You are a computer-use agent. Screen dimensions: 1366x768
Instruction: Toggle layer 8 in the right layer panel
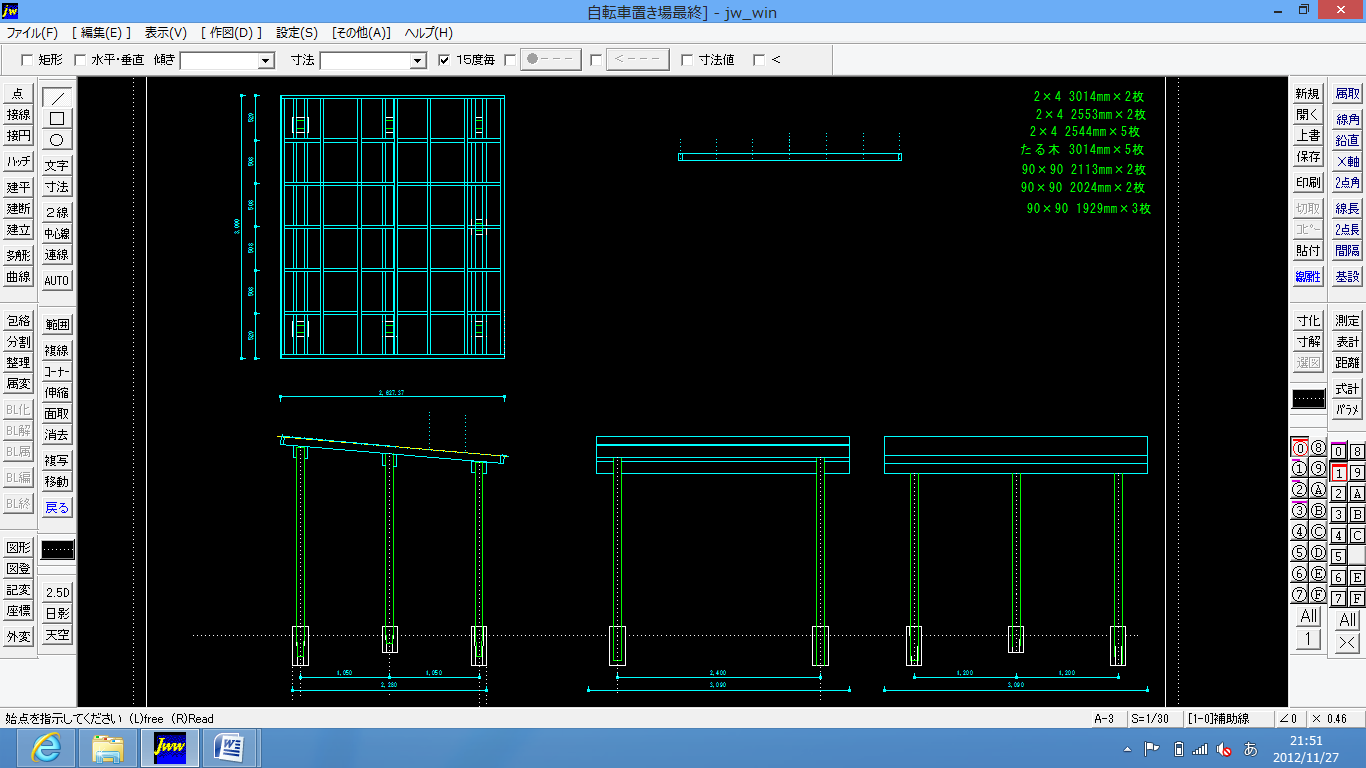pyautogui.click(x=1356, y=452)
